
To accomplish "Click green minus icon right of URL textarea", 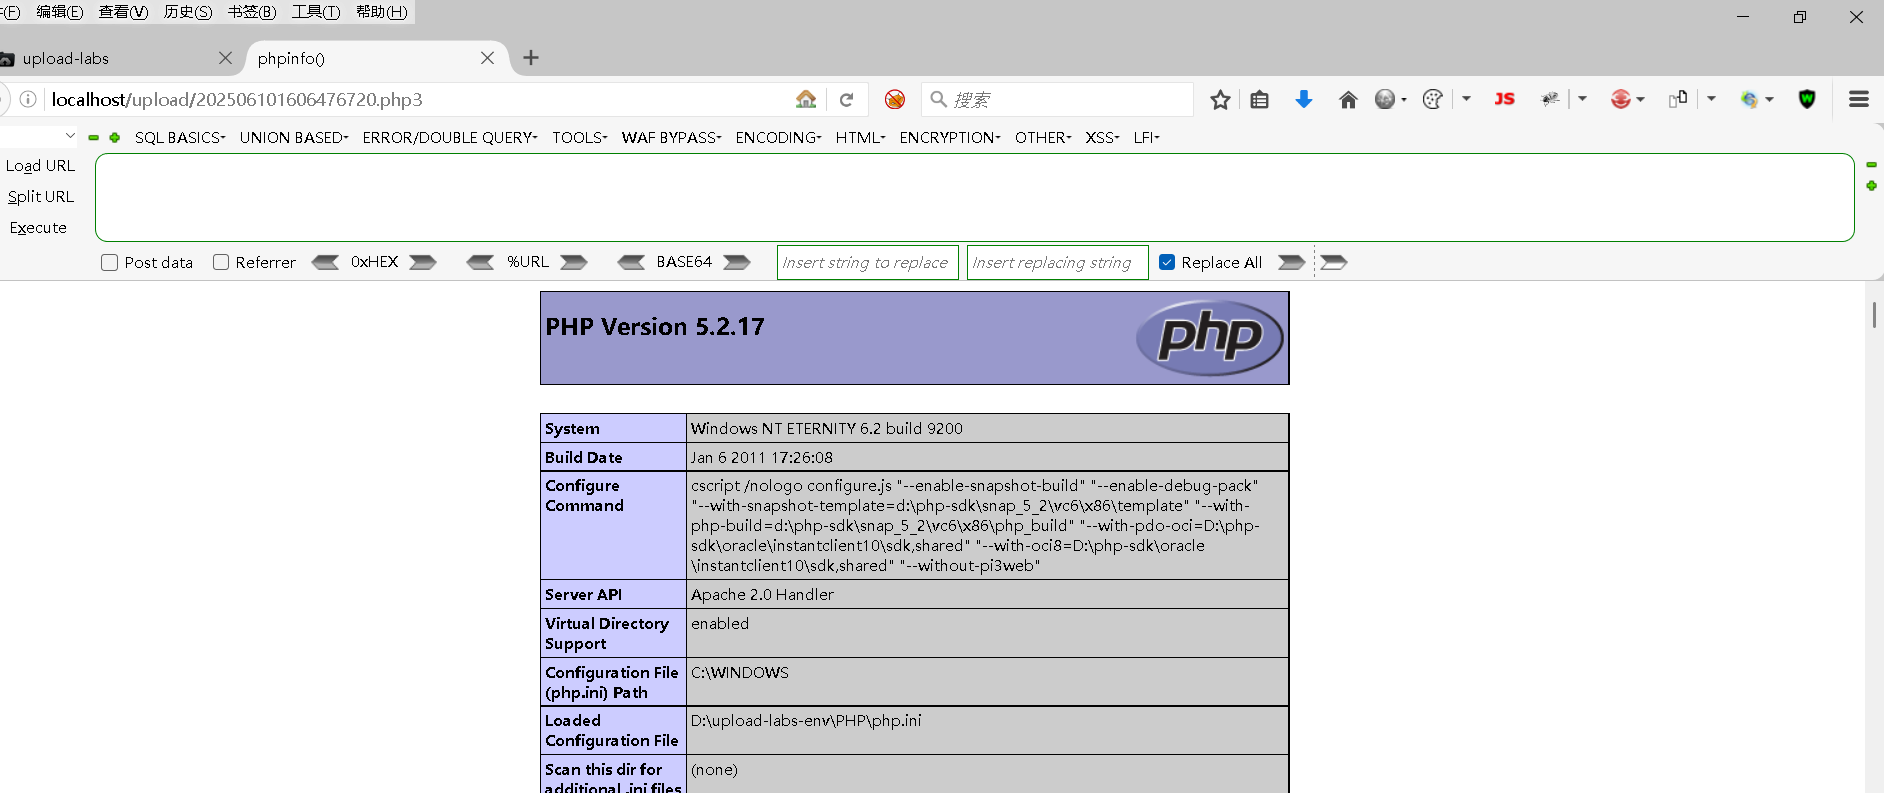I will coord(1871,164).
